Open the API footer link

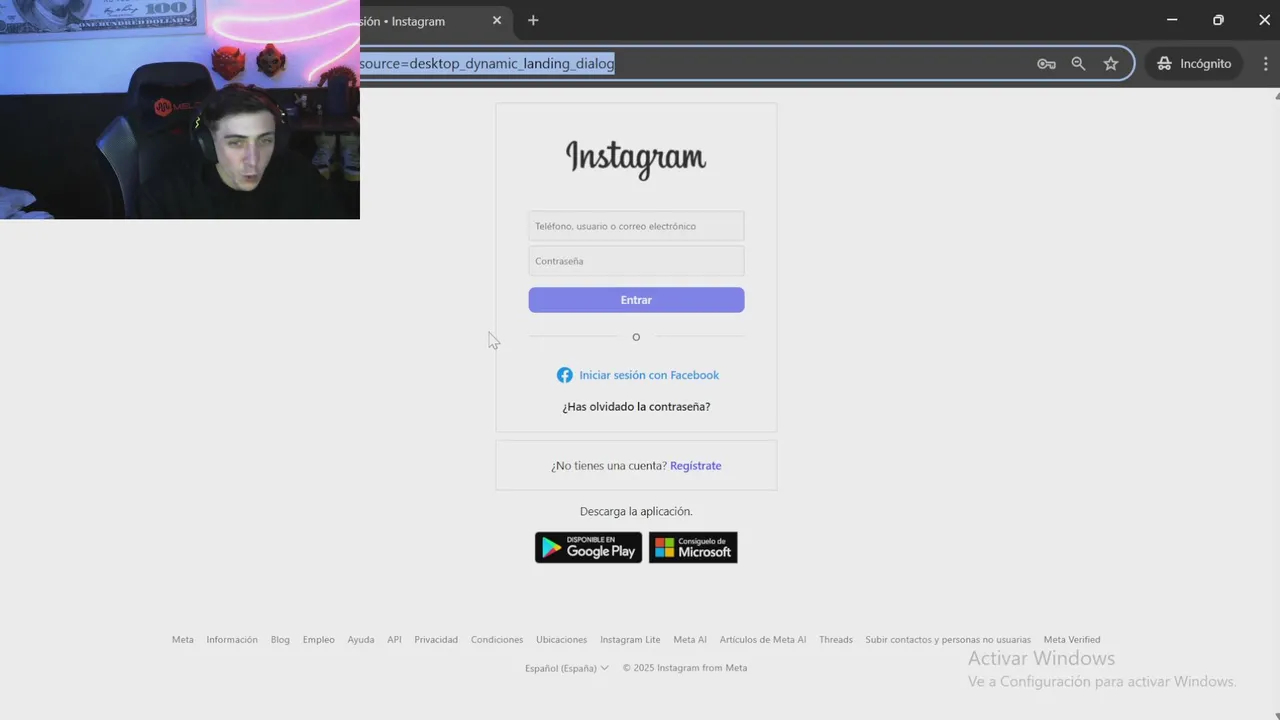[x=394, y=640]
